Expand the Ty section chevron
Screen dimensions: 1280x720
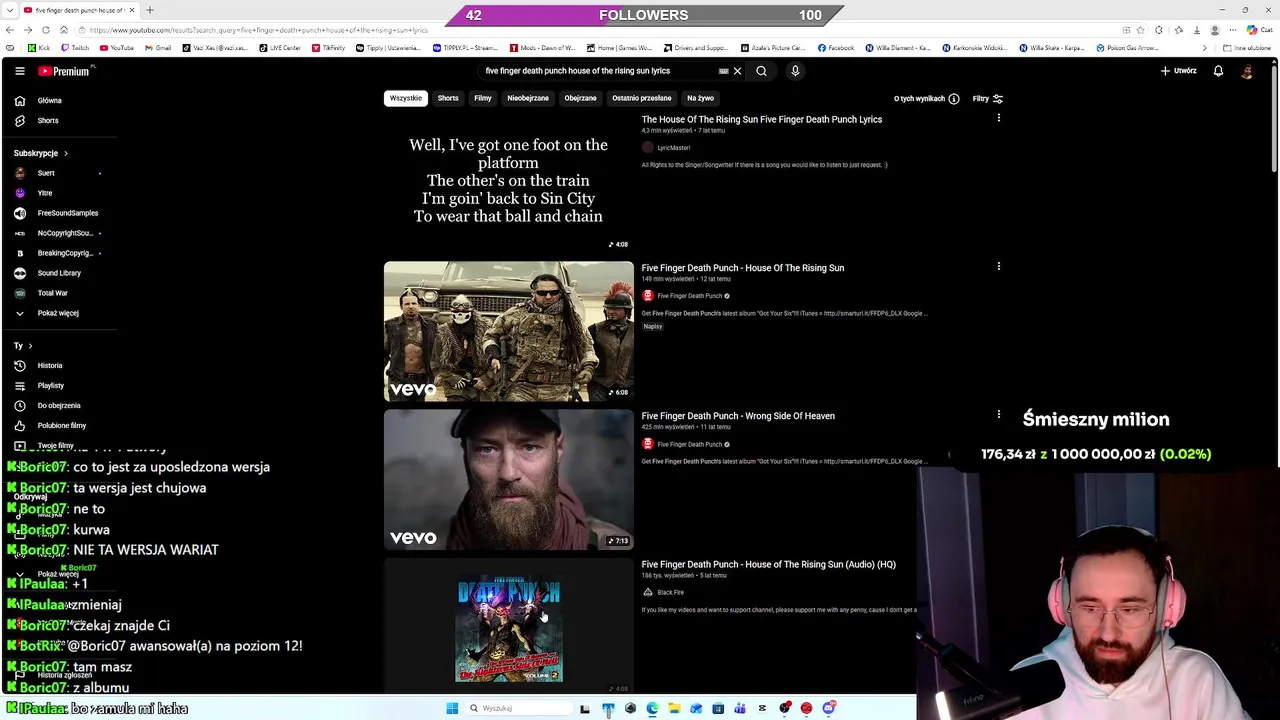coord(29,346)
